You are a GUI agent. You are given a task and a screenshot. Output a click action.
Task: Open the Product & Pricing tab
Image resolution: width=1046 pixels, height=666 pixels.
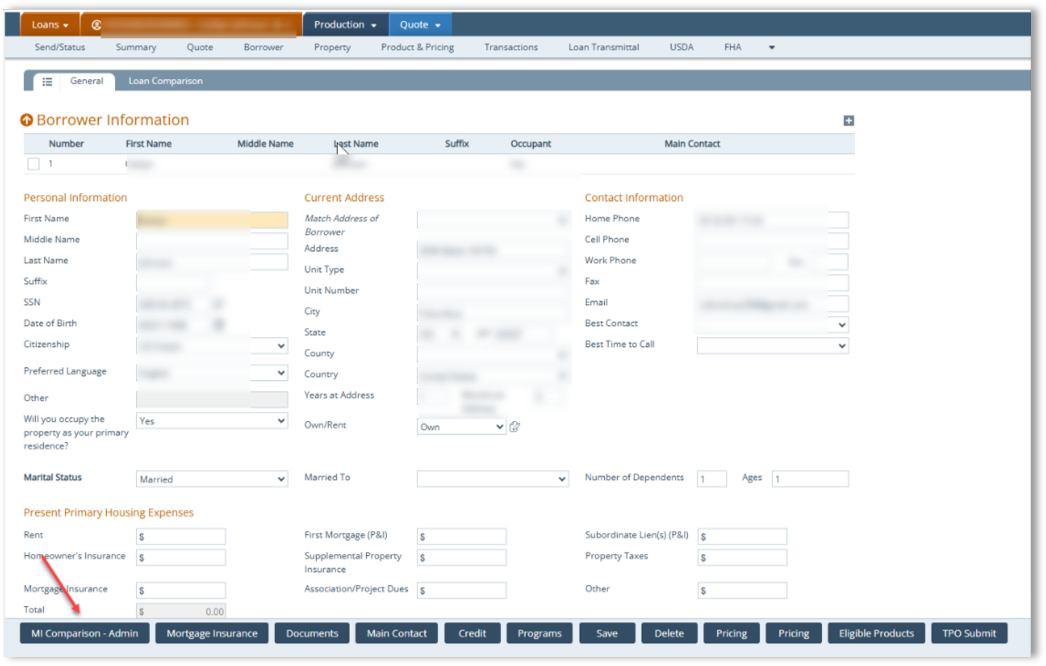(x=418, y=47)
